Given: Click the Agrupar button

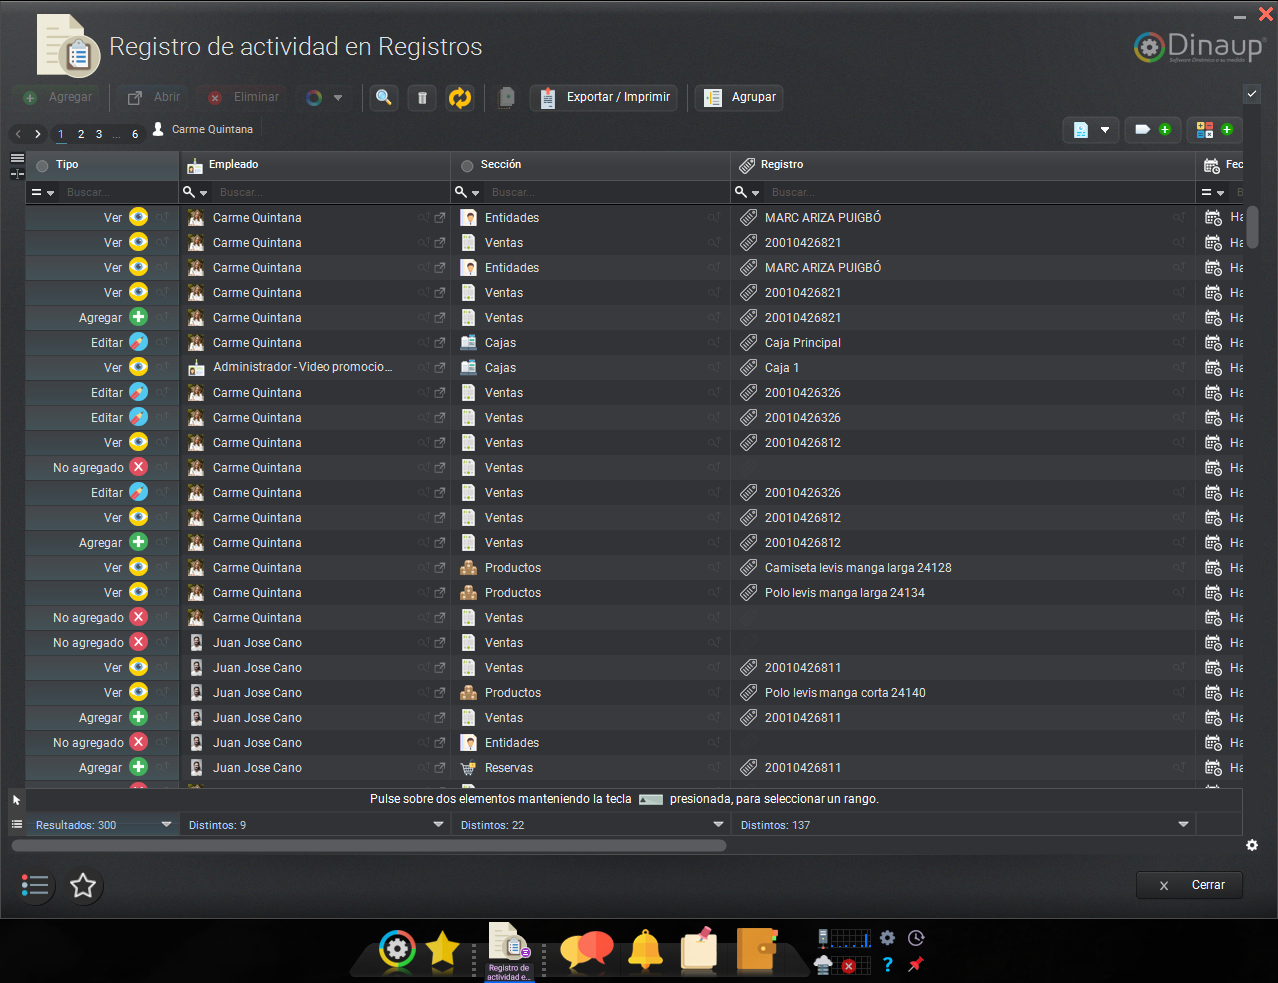Looking at the screenshot, I should click(x=740, y=97).
